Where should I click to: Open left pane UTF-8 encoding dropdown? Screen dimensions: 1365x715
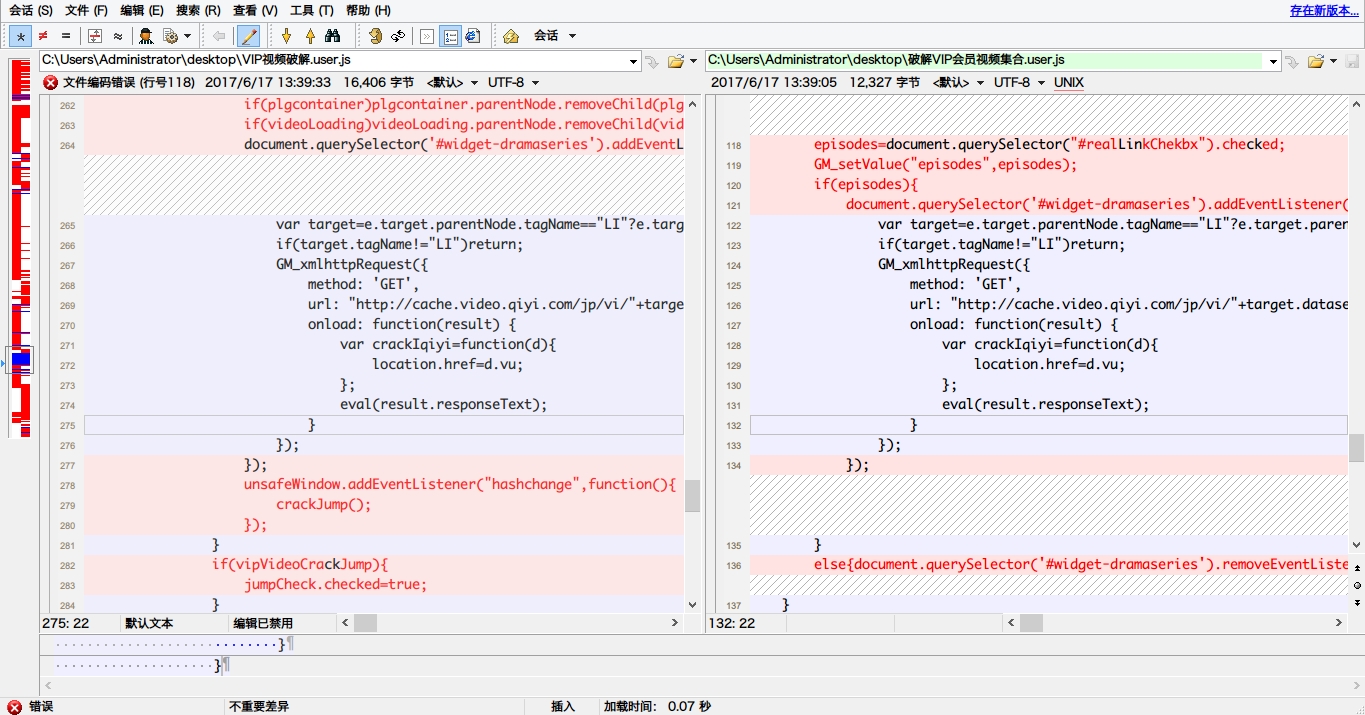coord(513,82)
